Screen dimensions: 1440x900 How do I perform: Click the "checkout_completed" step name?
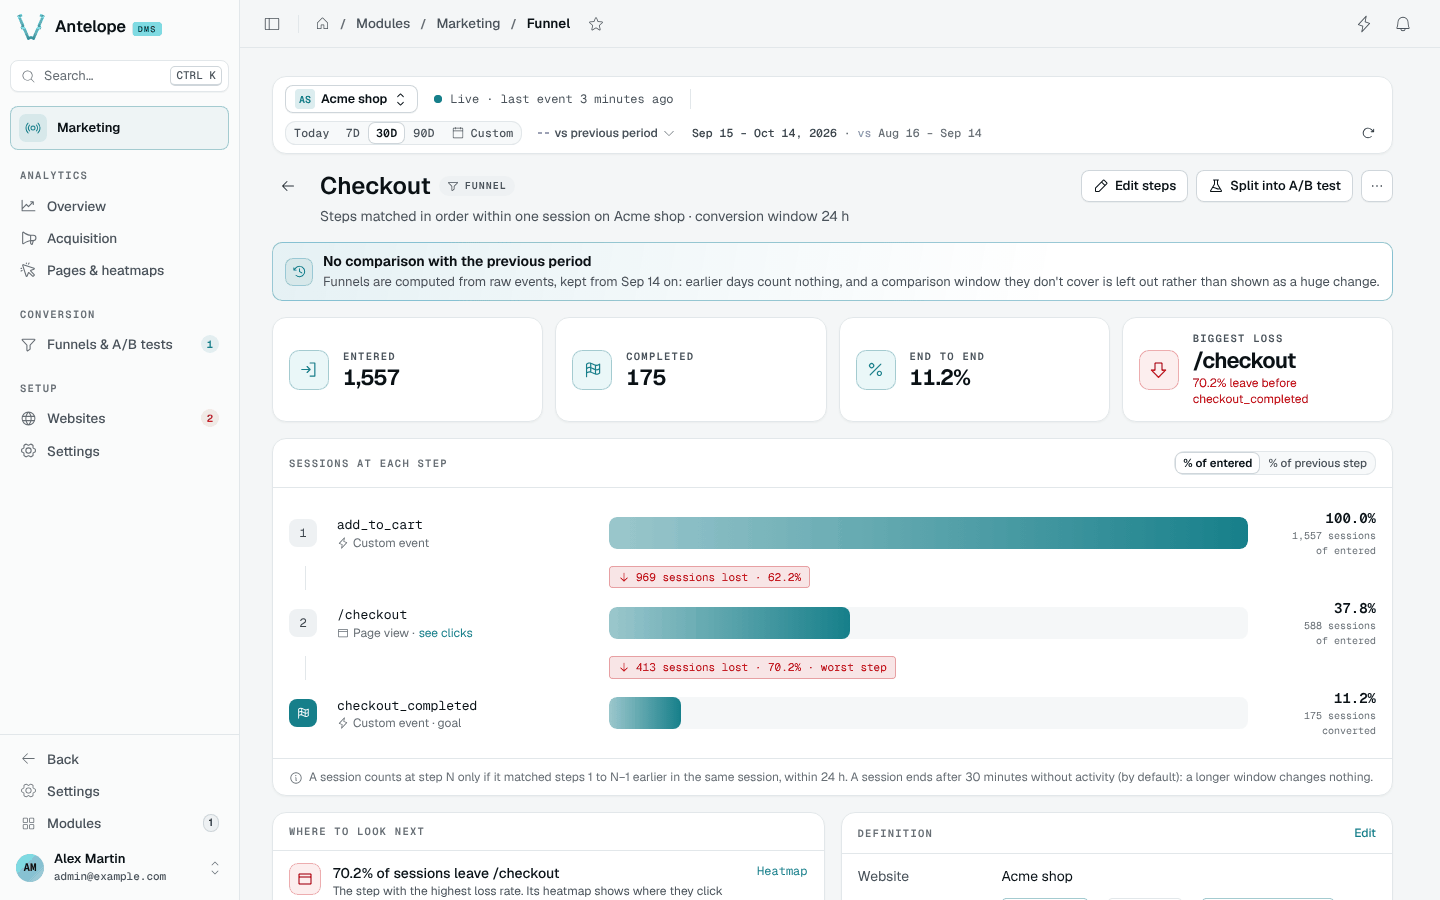tap(407, 706)
